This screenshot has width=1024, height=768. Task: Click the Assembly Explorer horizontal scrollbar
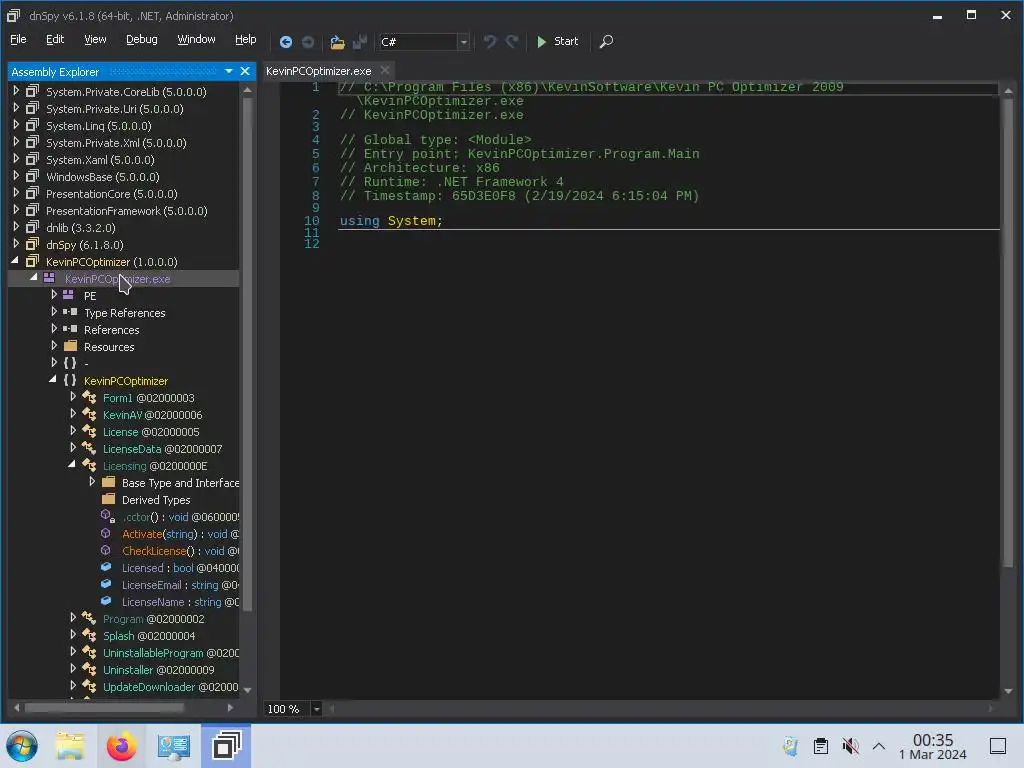pyautogui.click(x=104, y=708)
